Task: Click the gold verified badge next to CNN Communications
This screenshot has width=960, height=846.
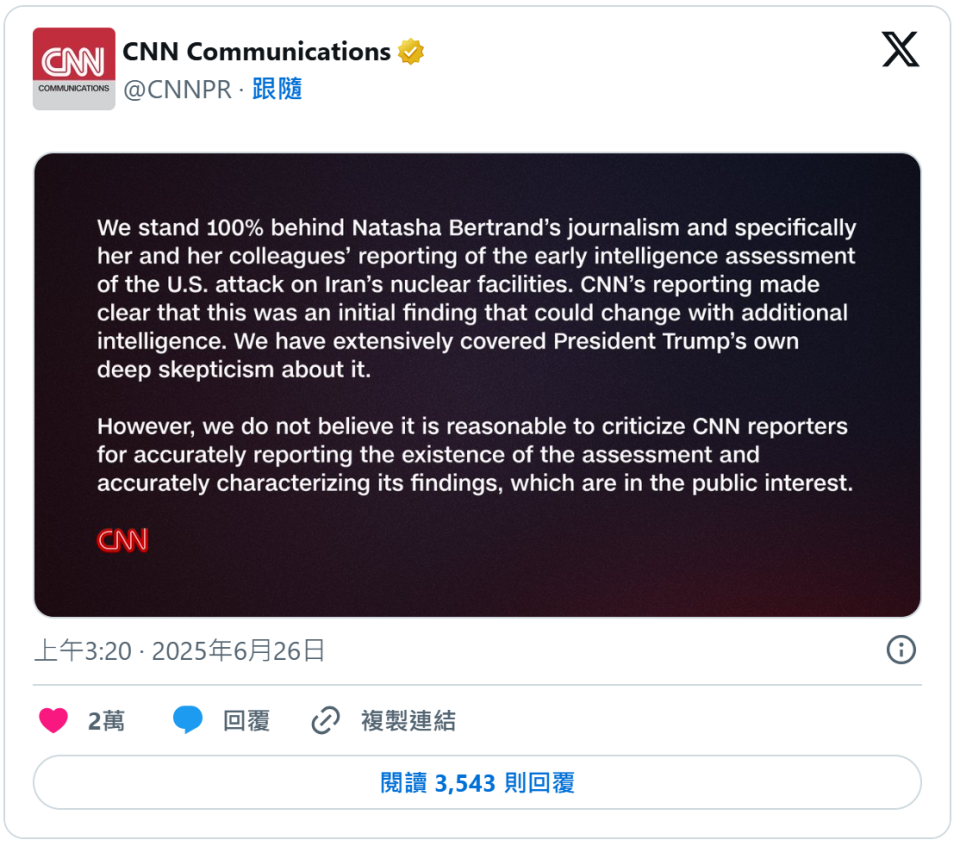Action: [411, 50]
